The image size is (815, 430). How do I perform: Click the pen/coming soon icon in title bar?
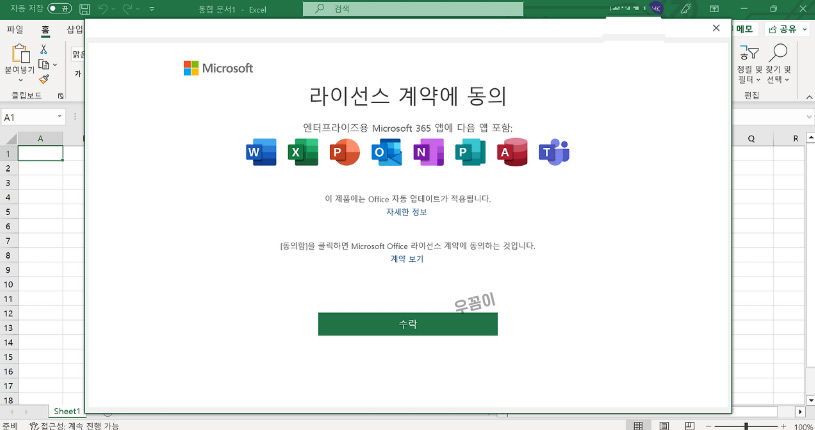(686, 9)
